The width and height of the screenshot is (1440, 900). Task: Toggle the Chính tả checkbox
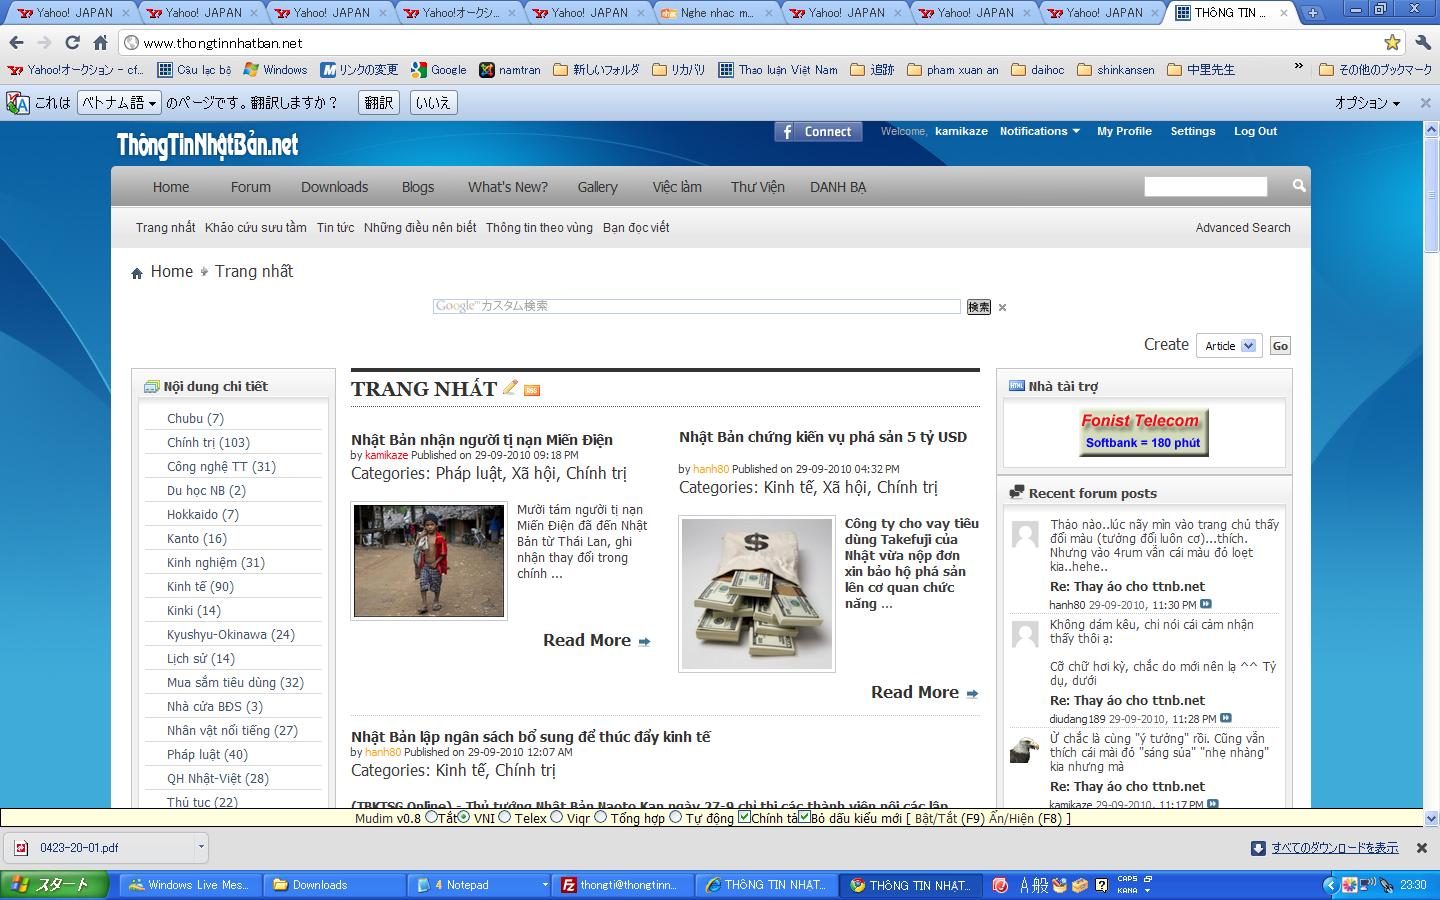[745, 817]
